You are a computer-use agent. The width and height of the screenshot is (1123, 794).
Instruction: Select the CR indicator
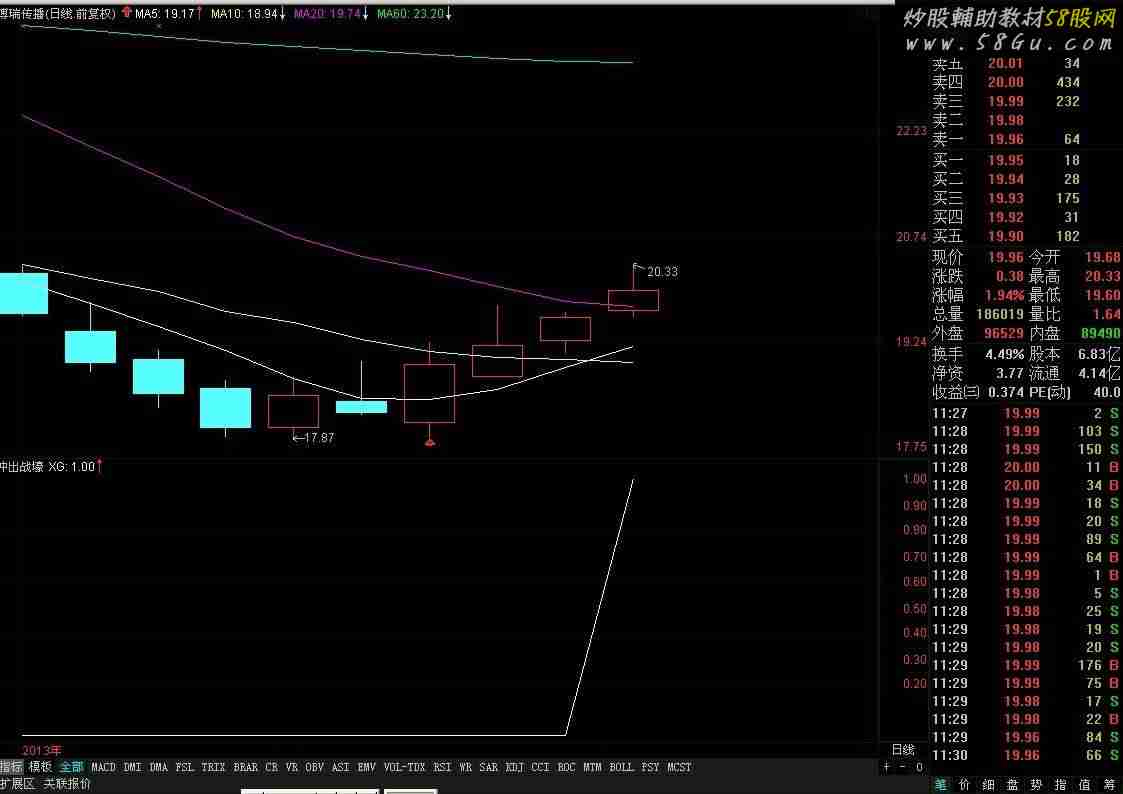click(271, 767)
